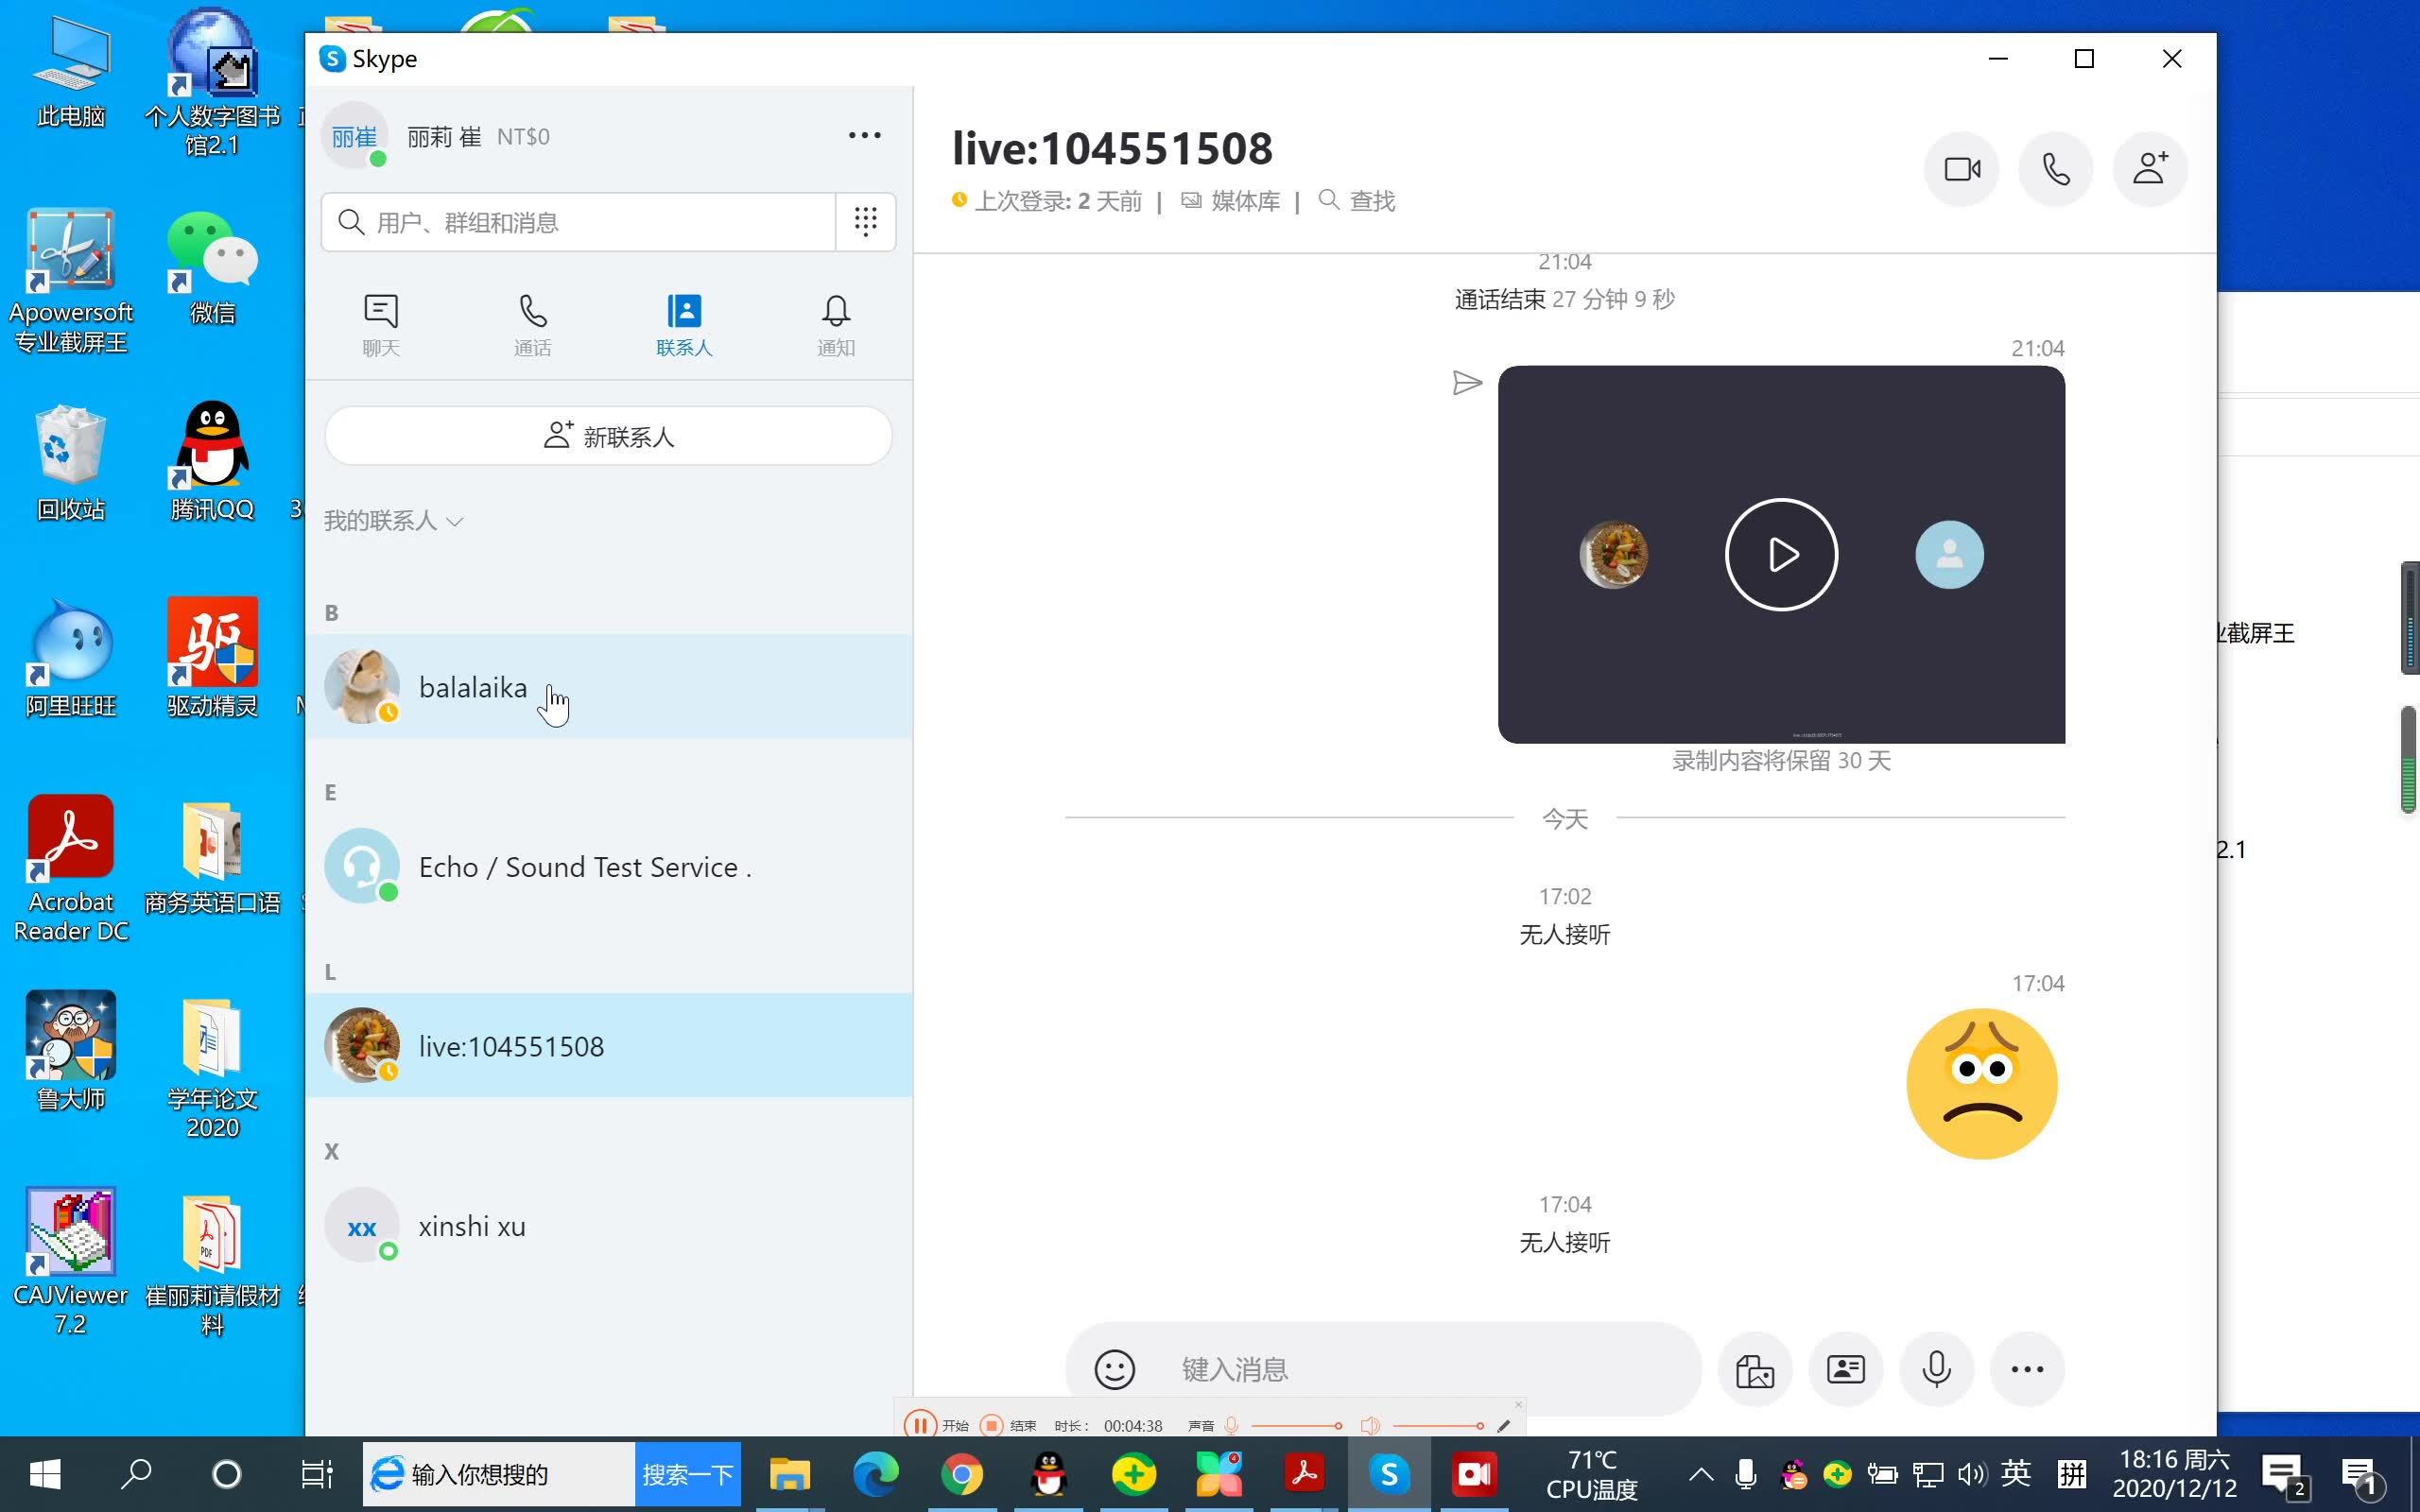Select 聊天 chat tab
The height and width of the screenshot is (1512, 2420).
[x=383, y=322]
